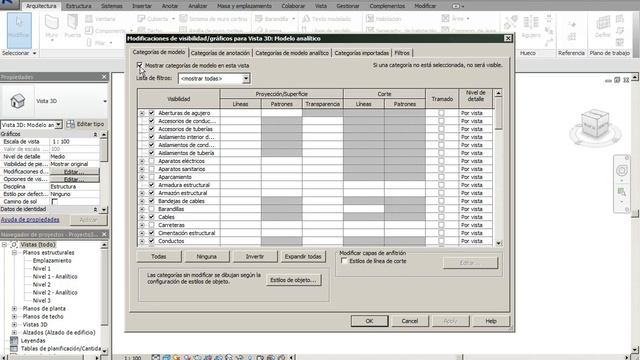Viewport: 640px width, 360px height.
Task: Collapse Planos estructurales in project browser
Action: tap(14, 253)
